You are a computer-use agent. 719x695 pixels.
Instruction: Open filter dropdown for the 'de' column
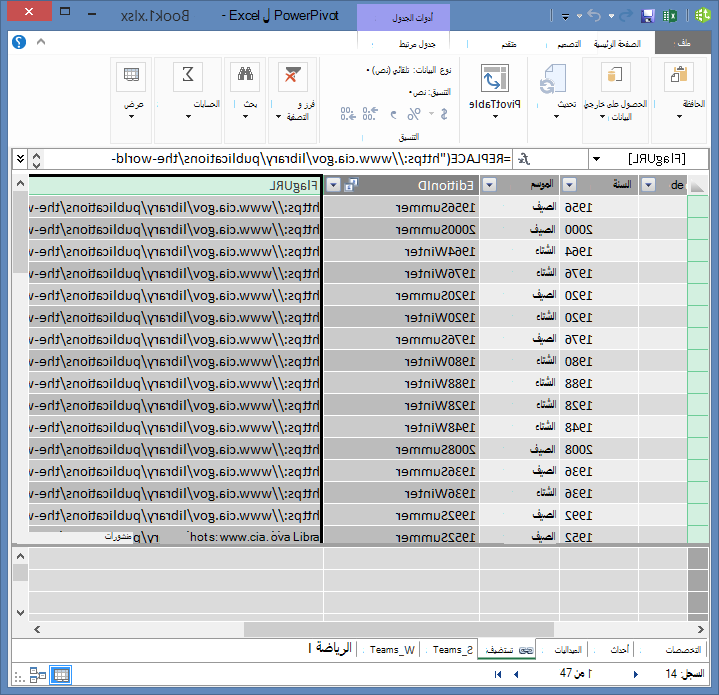pyautogui.click(x=648, y=185)
